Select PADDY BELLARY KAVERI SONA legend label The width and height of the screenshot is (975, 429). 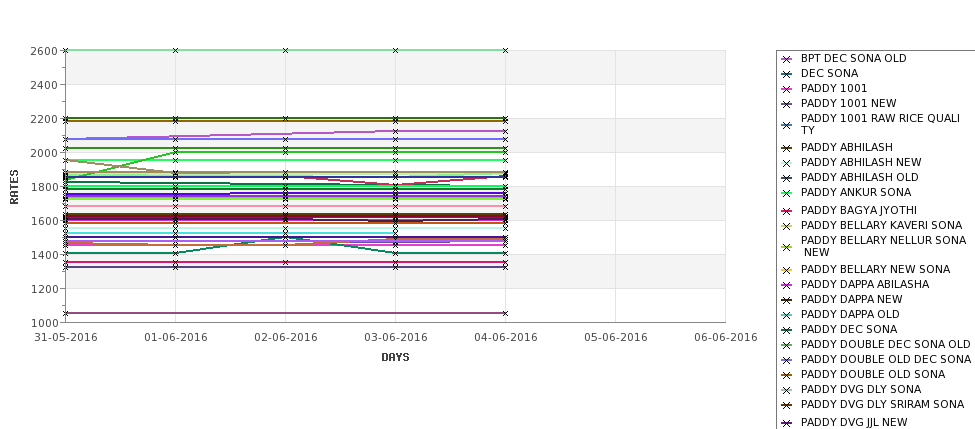tap(881, 225)
